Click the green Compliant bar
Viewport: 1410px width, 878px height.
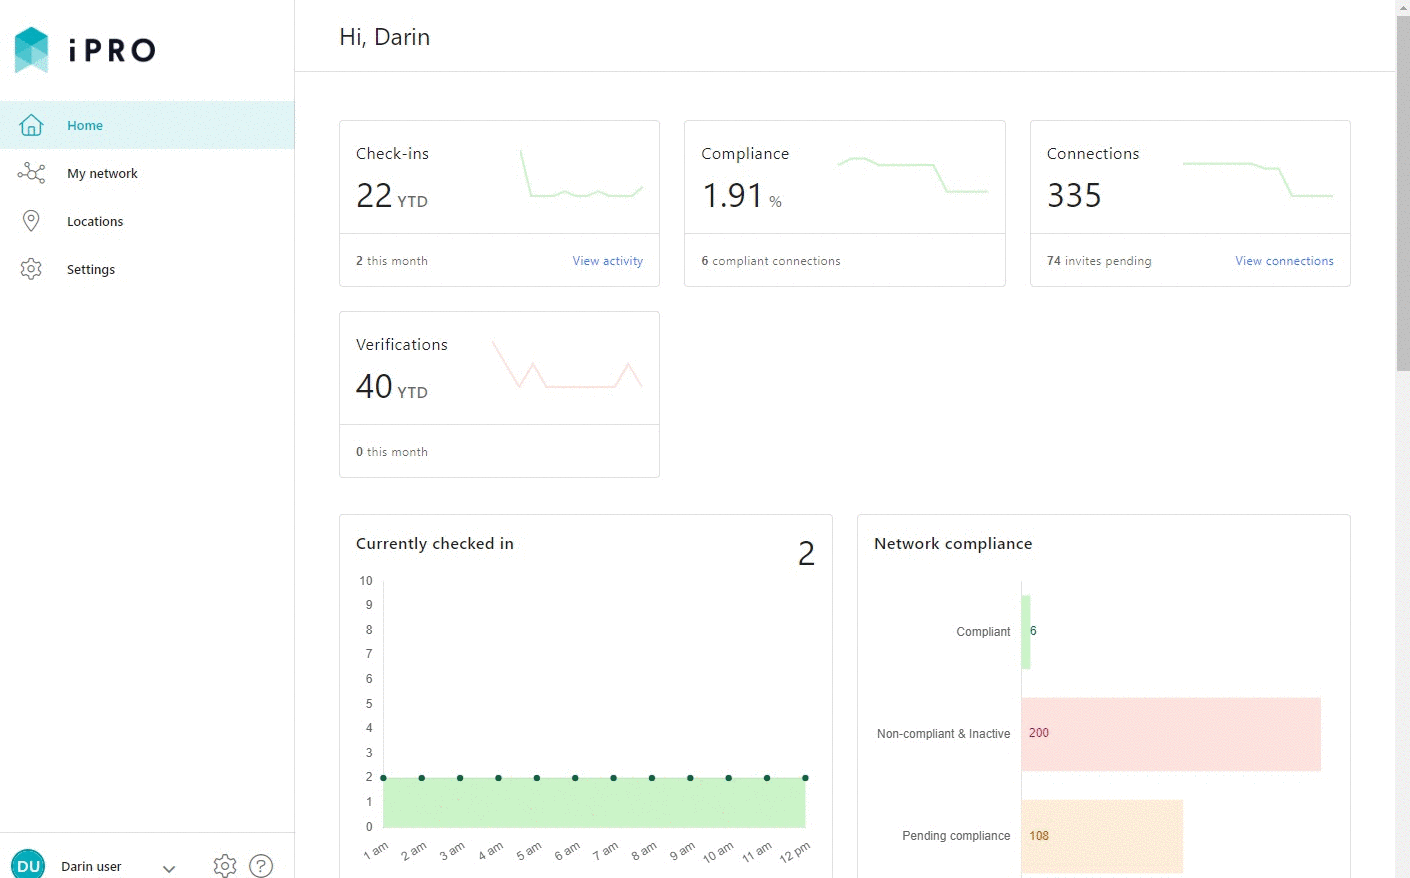point(1026,632)
